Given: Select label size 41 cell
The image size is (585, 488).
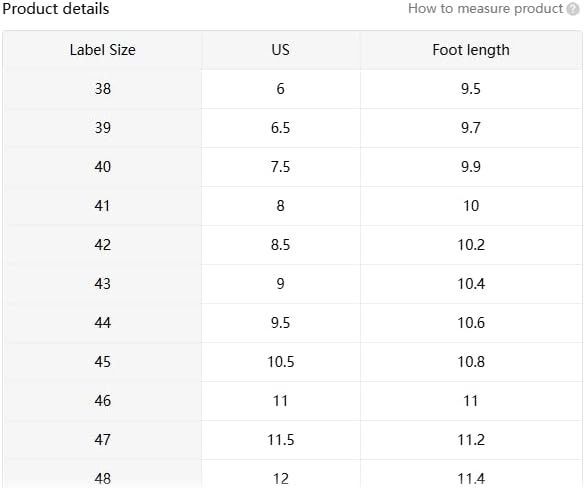Looking at the screenshot, I should [103, 206].
